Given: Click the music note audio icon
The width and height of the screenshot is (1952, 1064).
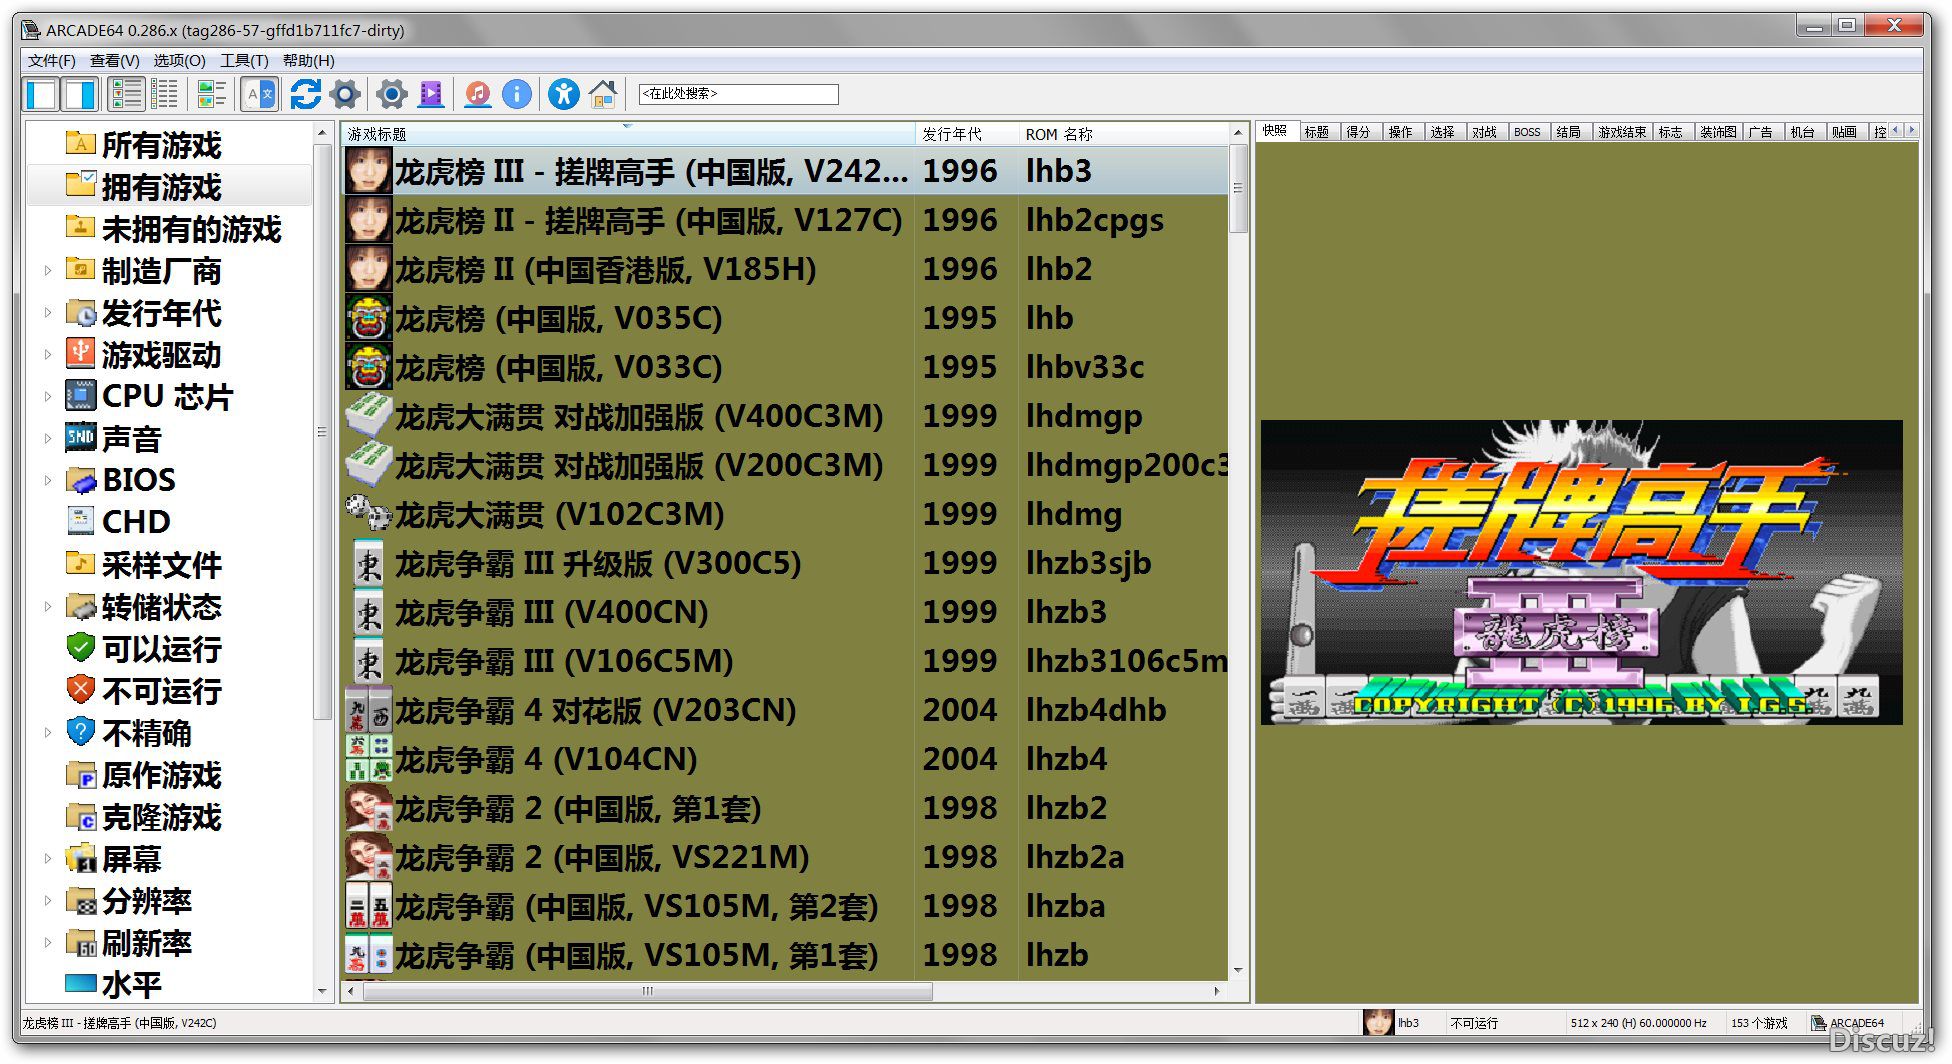Looking at the screenshot, I should [x=478, y=94].
